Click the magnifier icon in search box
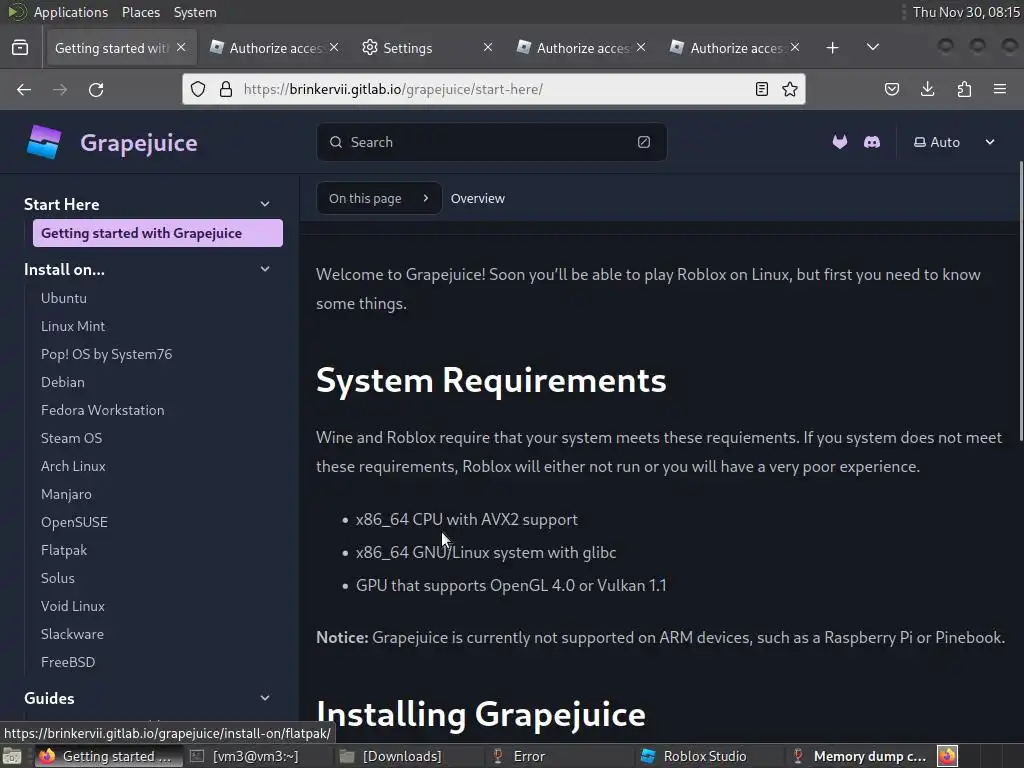 (x=336, y=142)
